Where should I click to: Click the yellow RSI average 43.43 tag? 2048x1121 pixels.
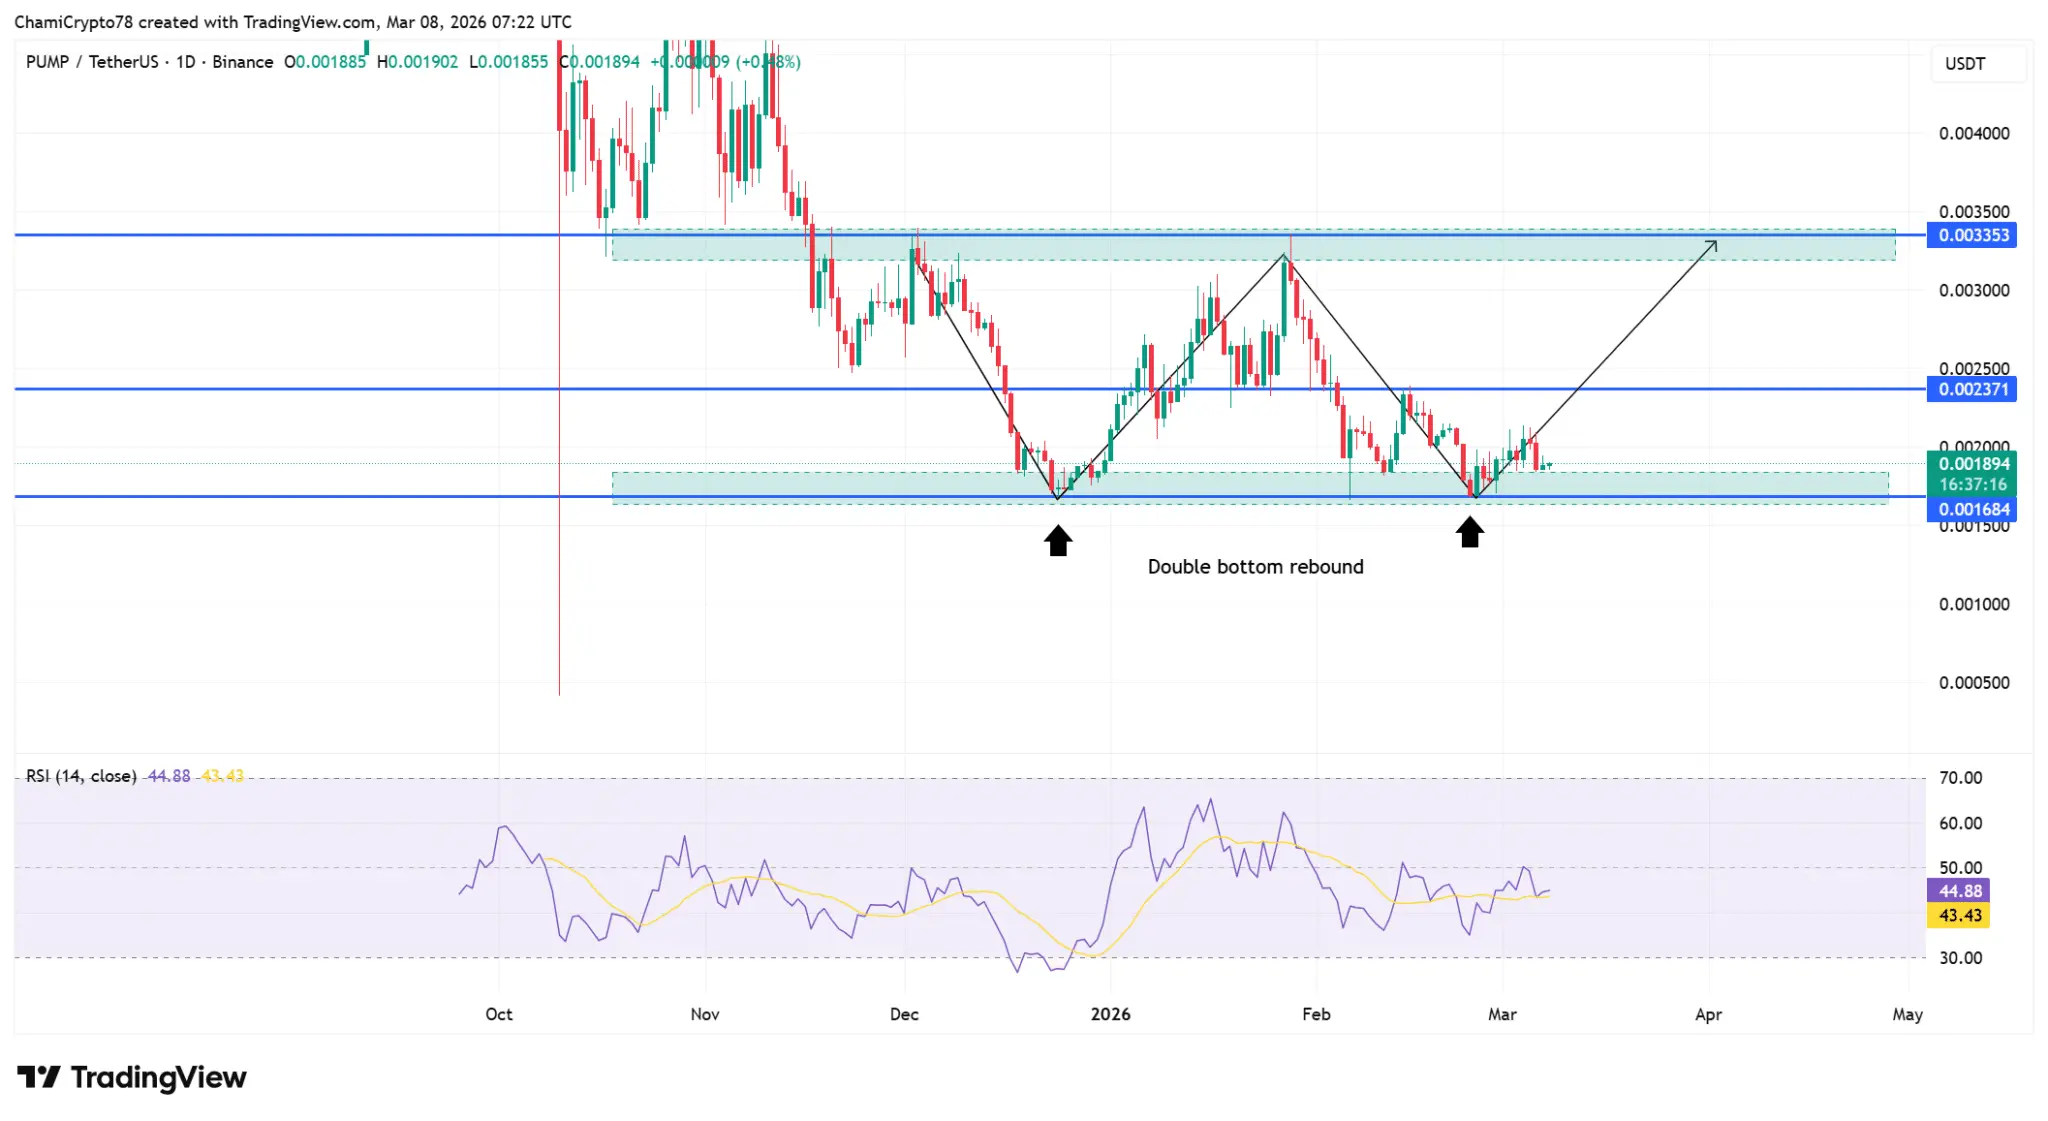[1959, 915]
